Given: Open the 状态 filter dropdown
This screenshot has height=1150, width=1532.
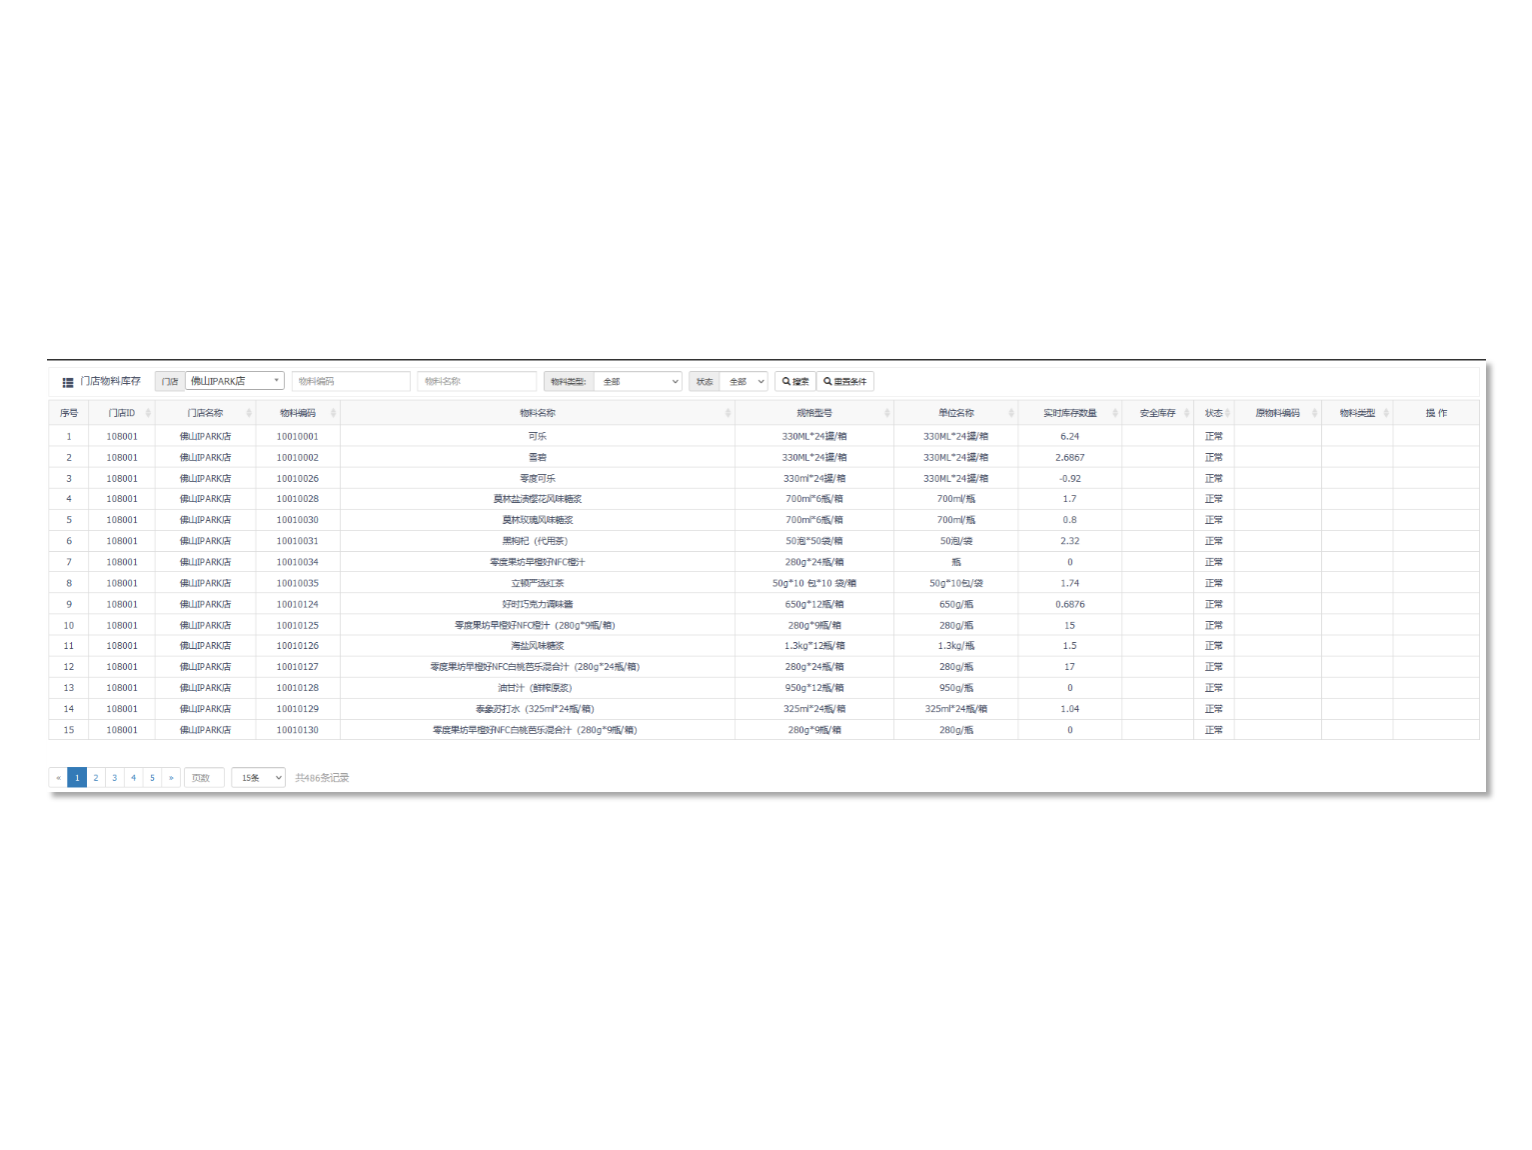Looking at the screenshot, I should pos(744,381).
